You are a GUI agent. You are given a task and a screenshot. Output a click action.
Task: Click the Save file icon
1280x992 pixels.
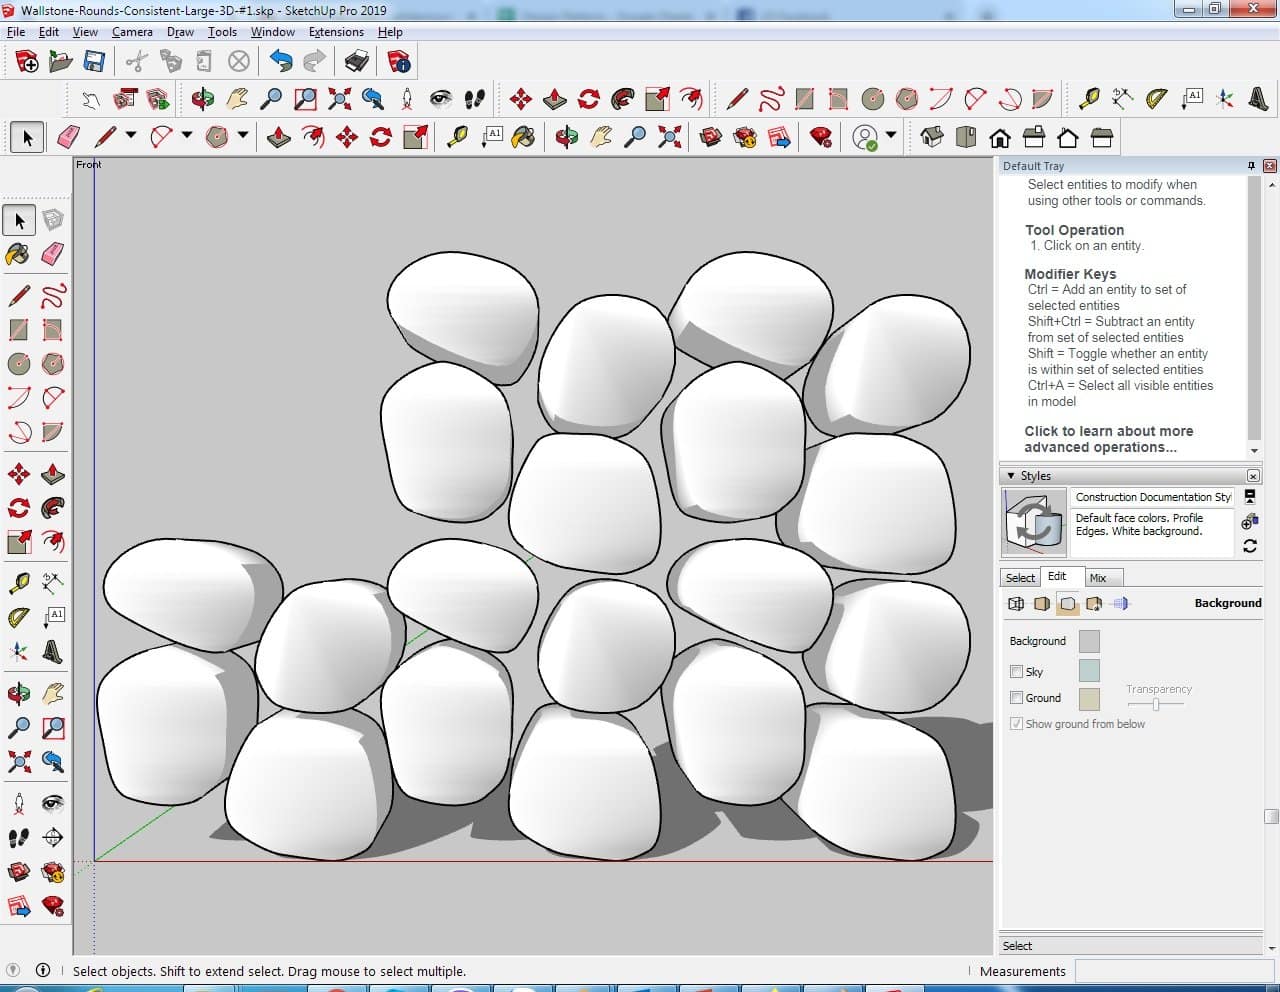click(94, 62)
